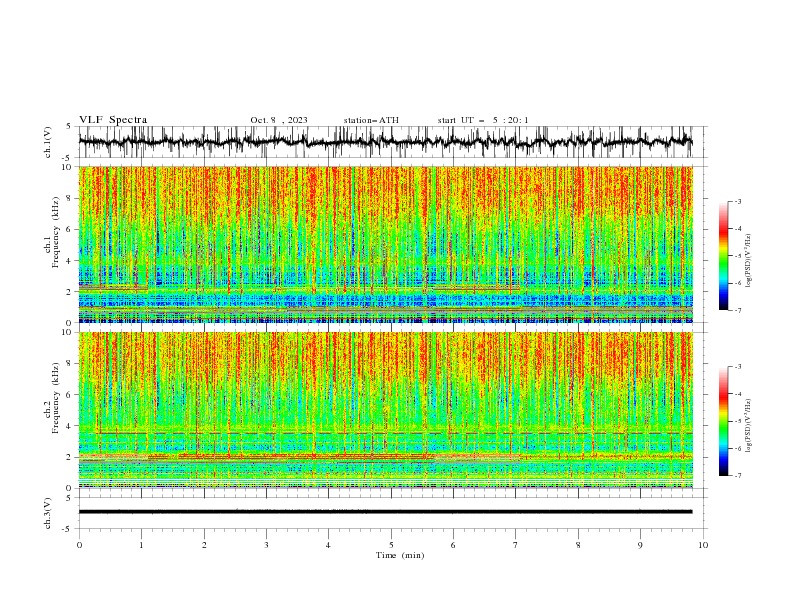Click the "station=ATH" label
Viewport: 792px width, 612px height.
pyautogui.click(x=371, y=120)
